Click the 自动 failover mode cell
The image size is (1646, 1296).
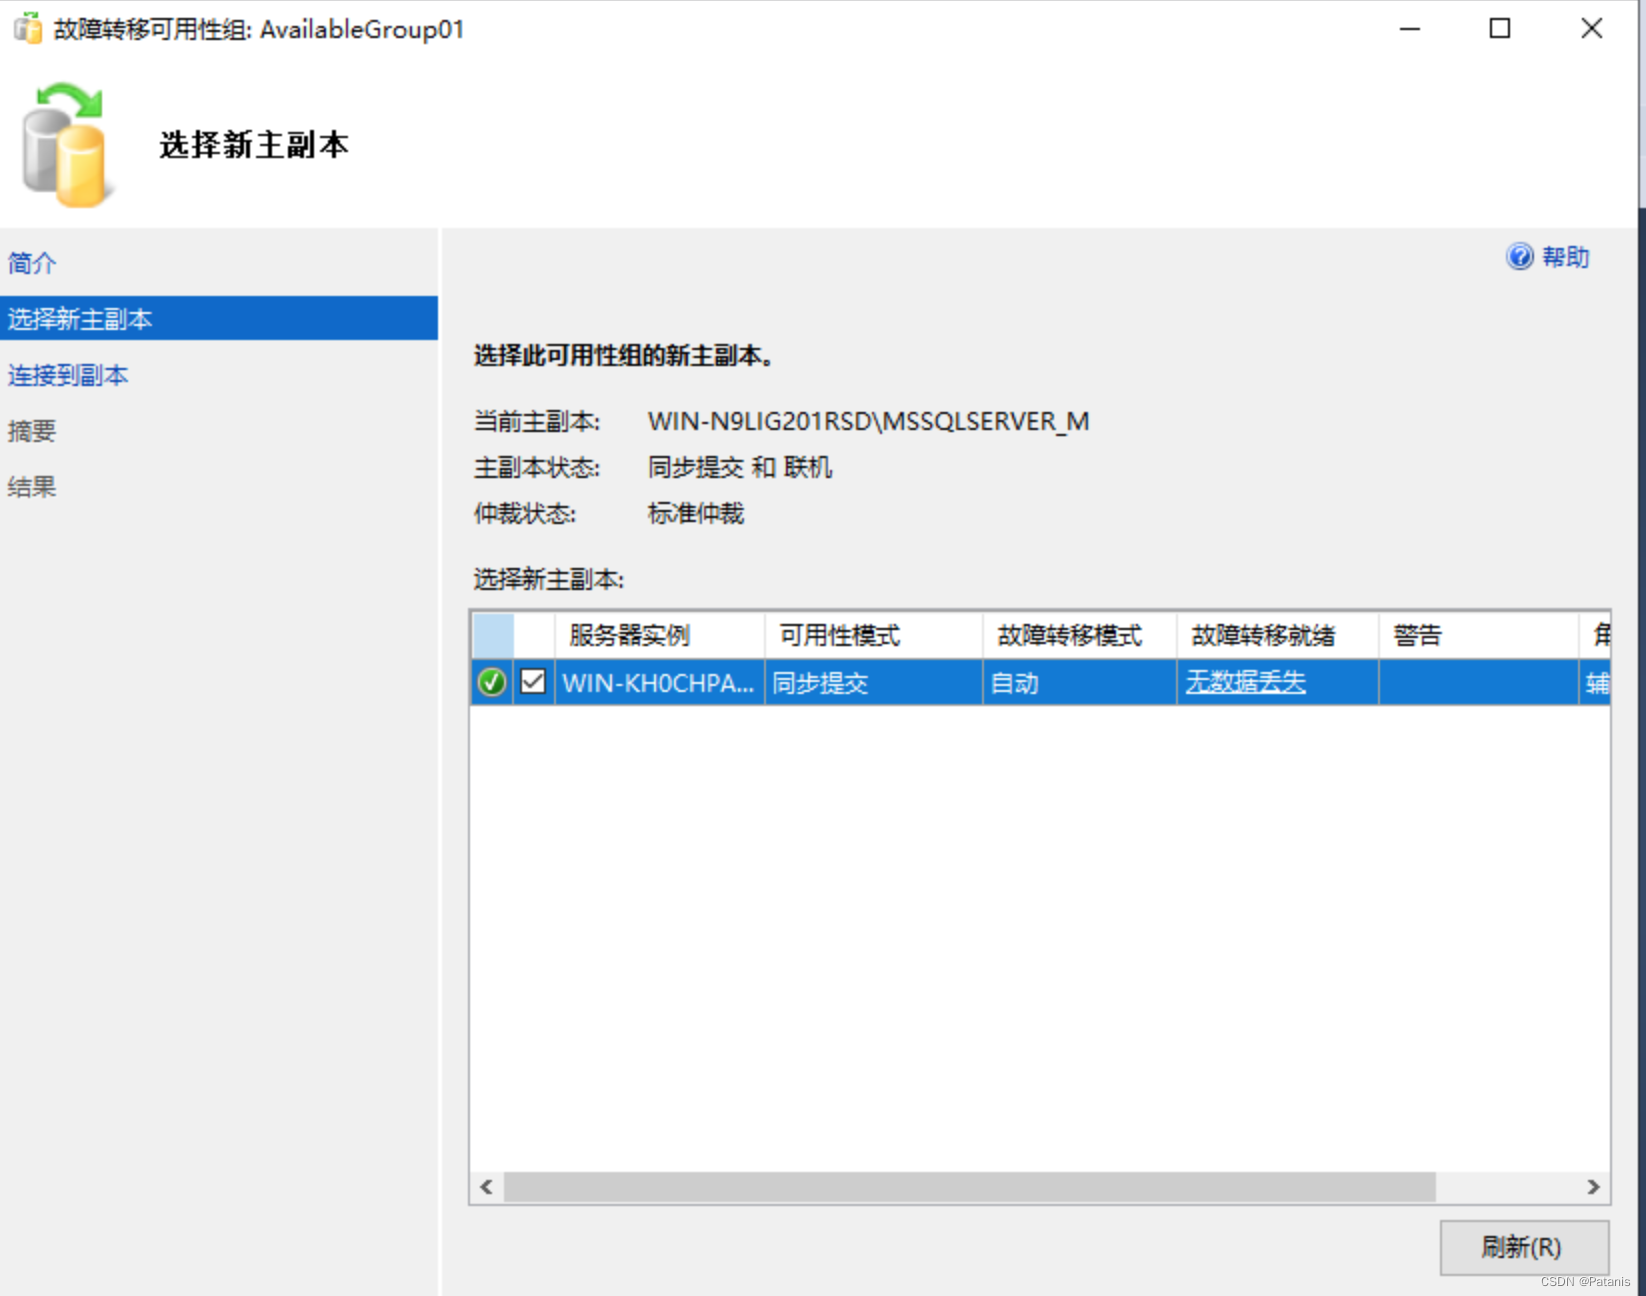pos(1080,682)
